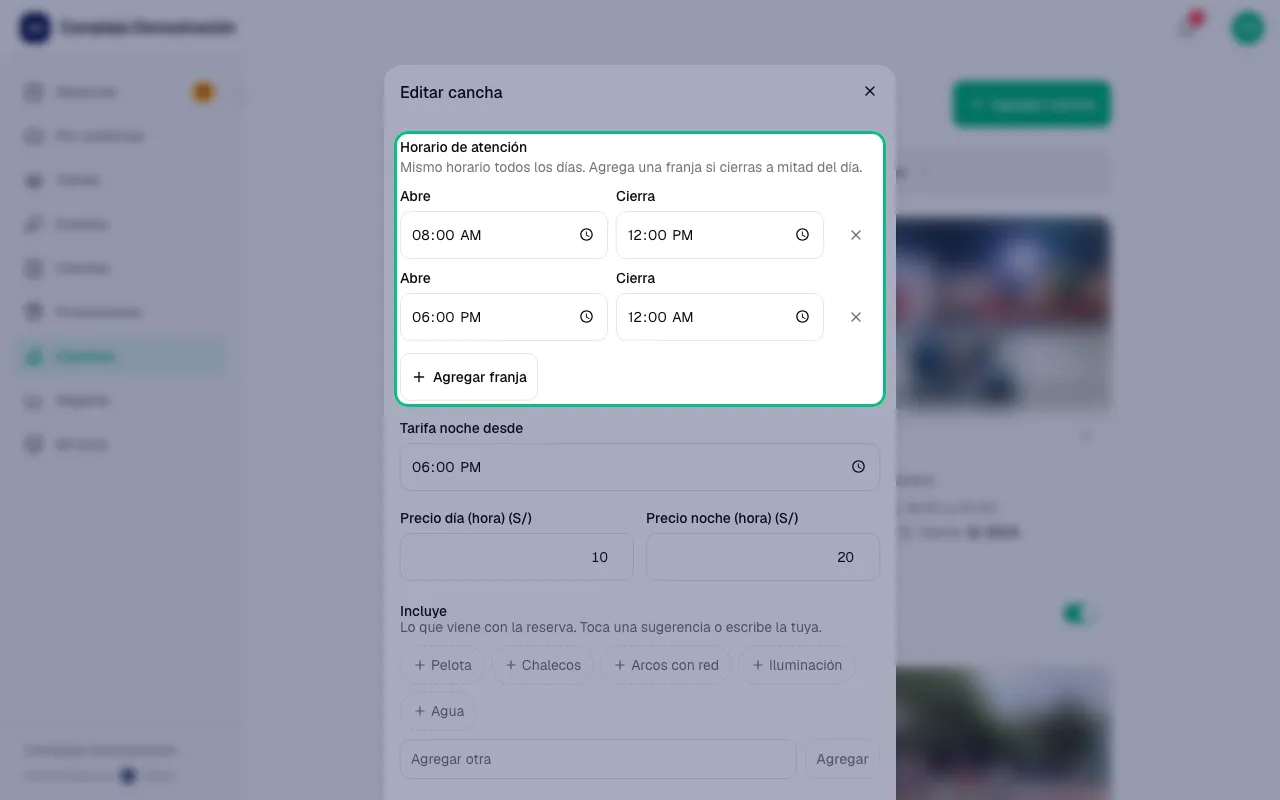Close the Editar cancha dialog
This screenshot has width=1280, height=800.
[870, 91]
